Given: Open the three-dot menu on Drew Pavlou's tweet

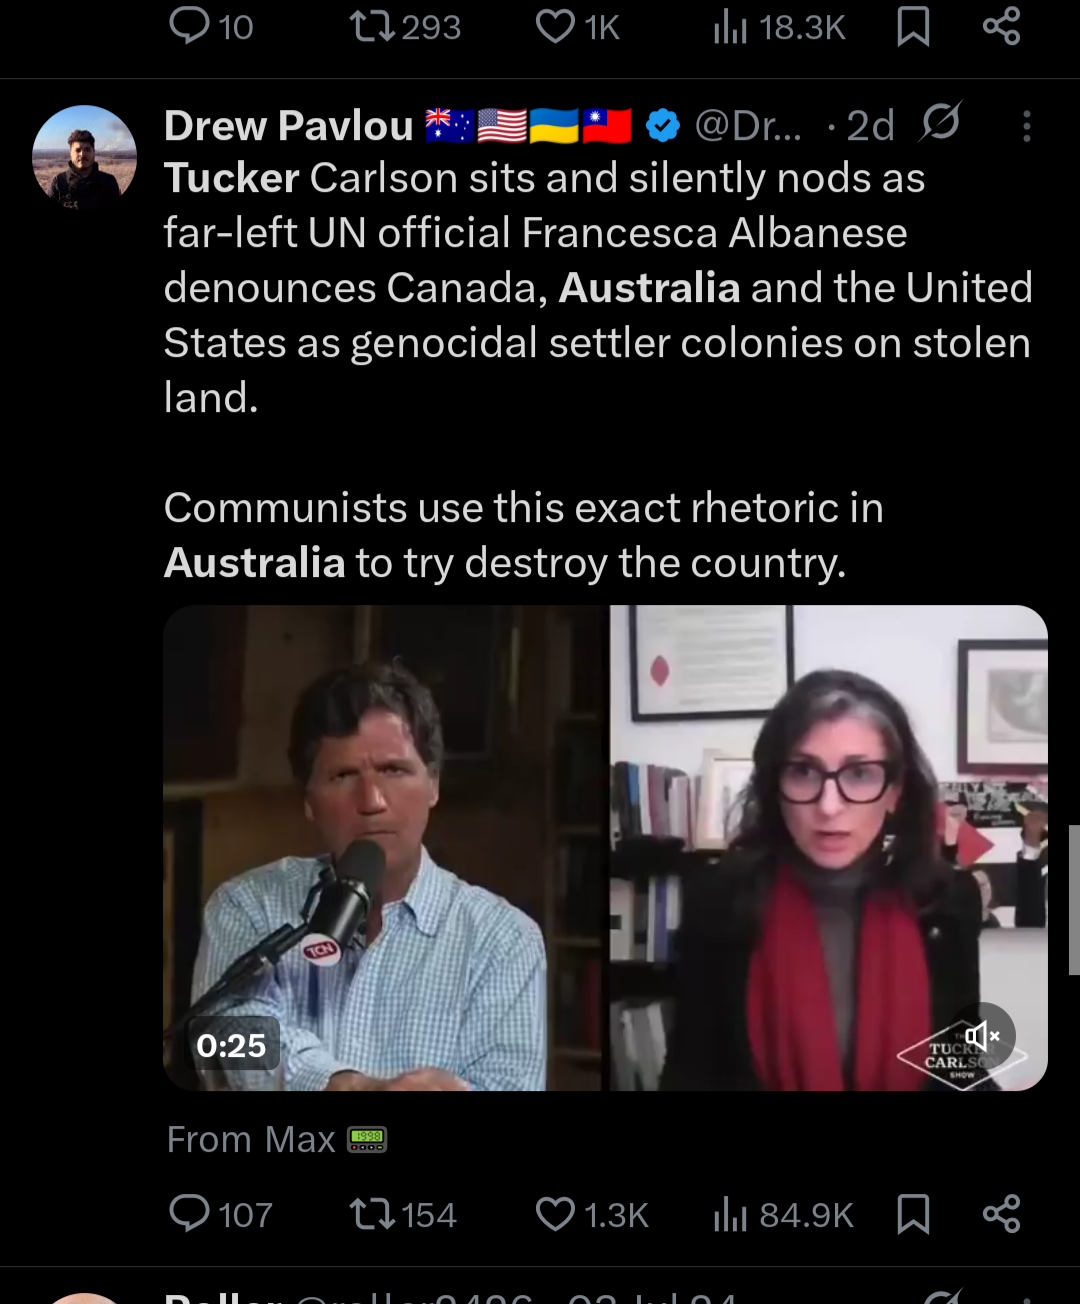Looking at the screenshot, I should (x=1026, y=126).
